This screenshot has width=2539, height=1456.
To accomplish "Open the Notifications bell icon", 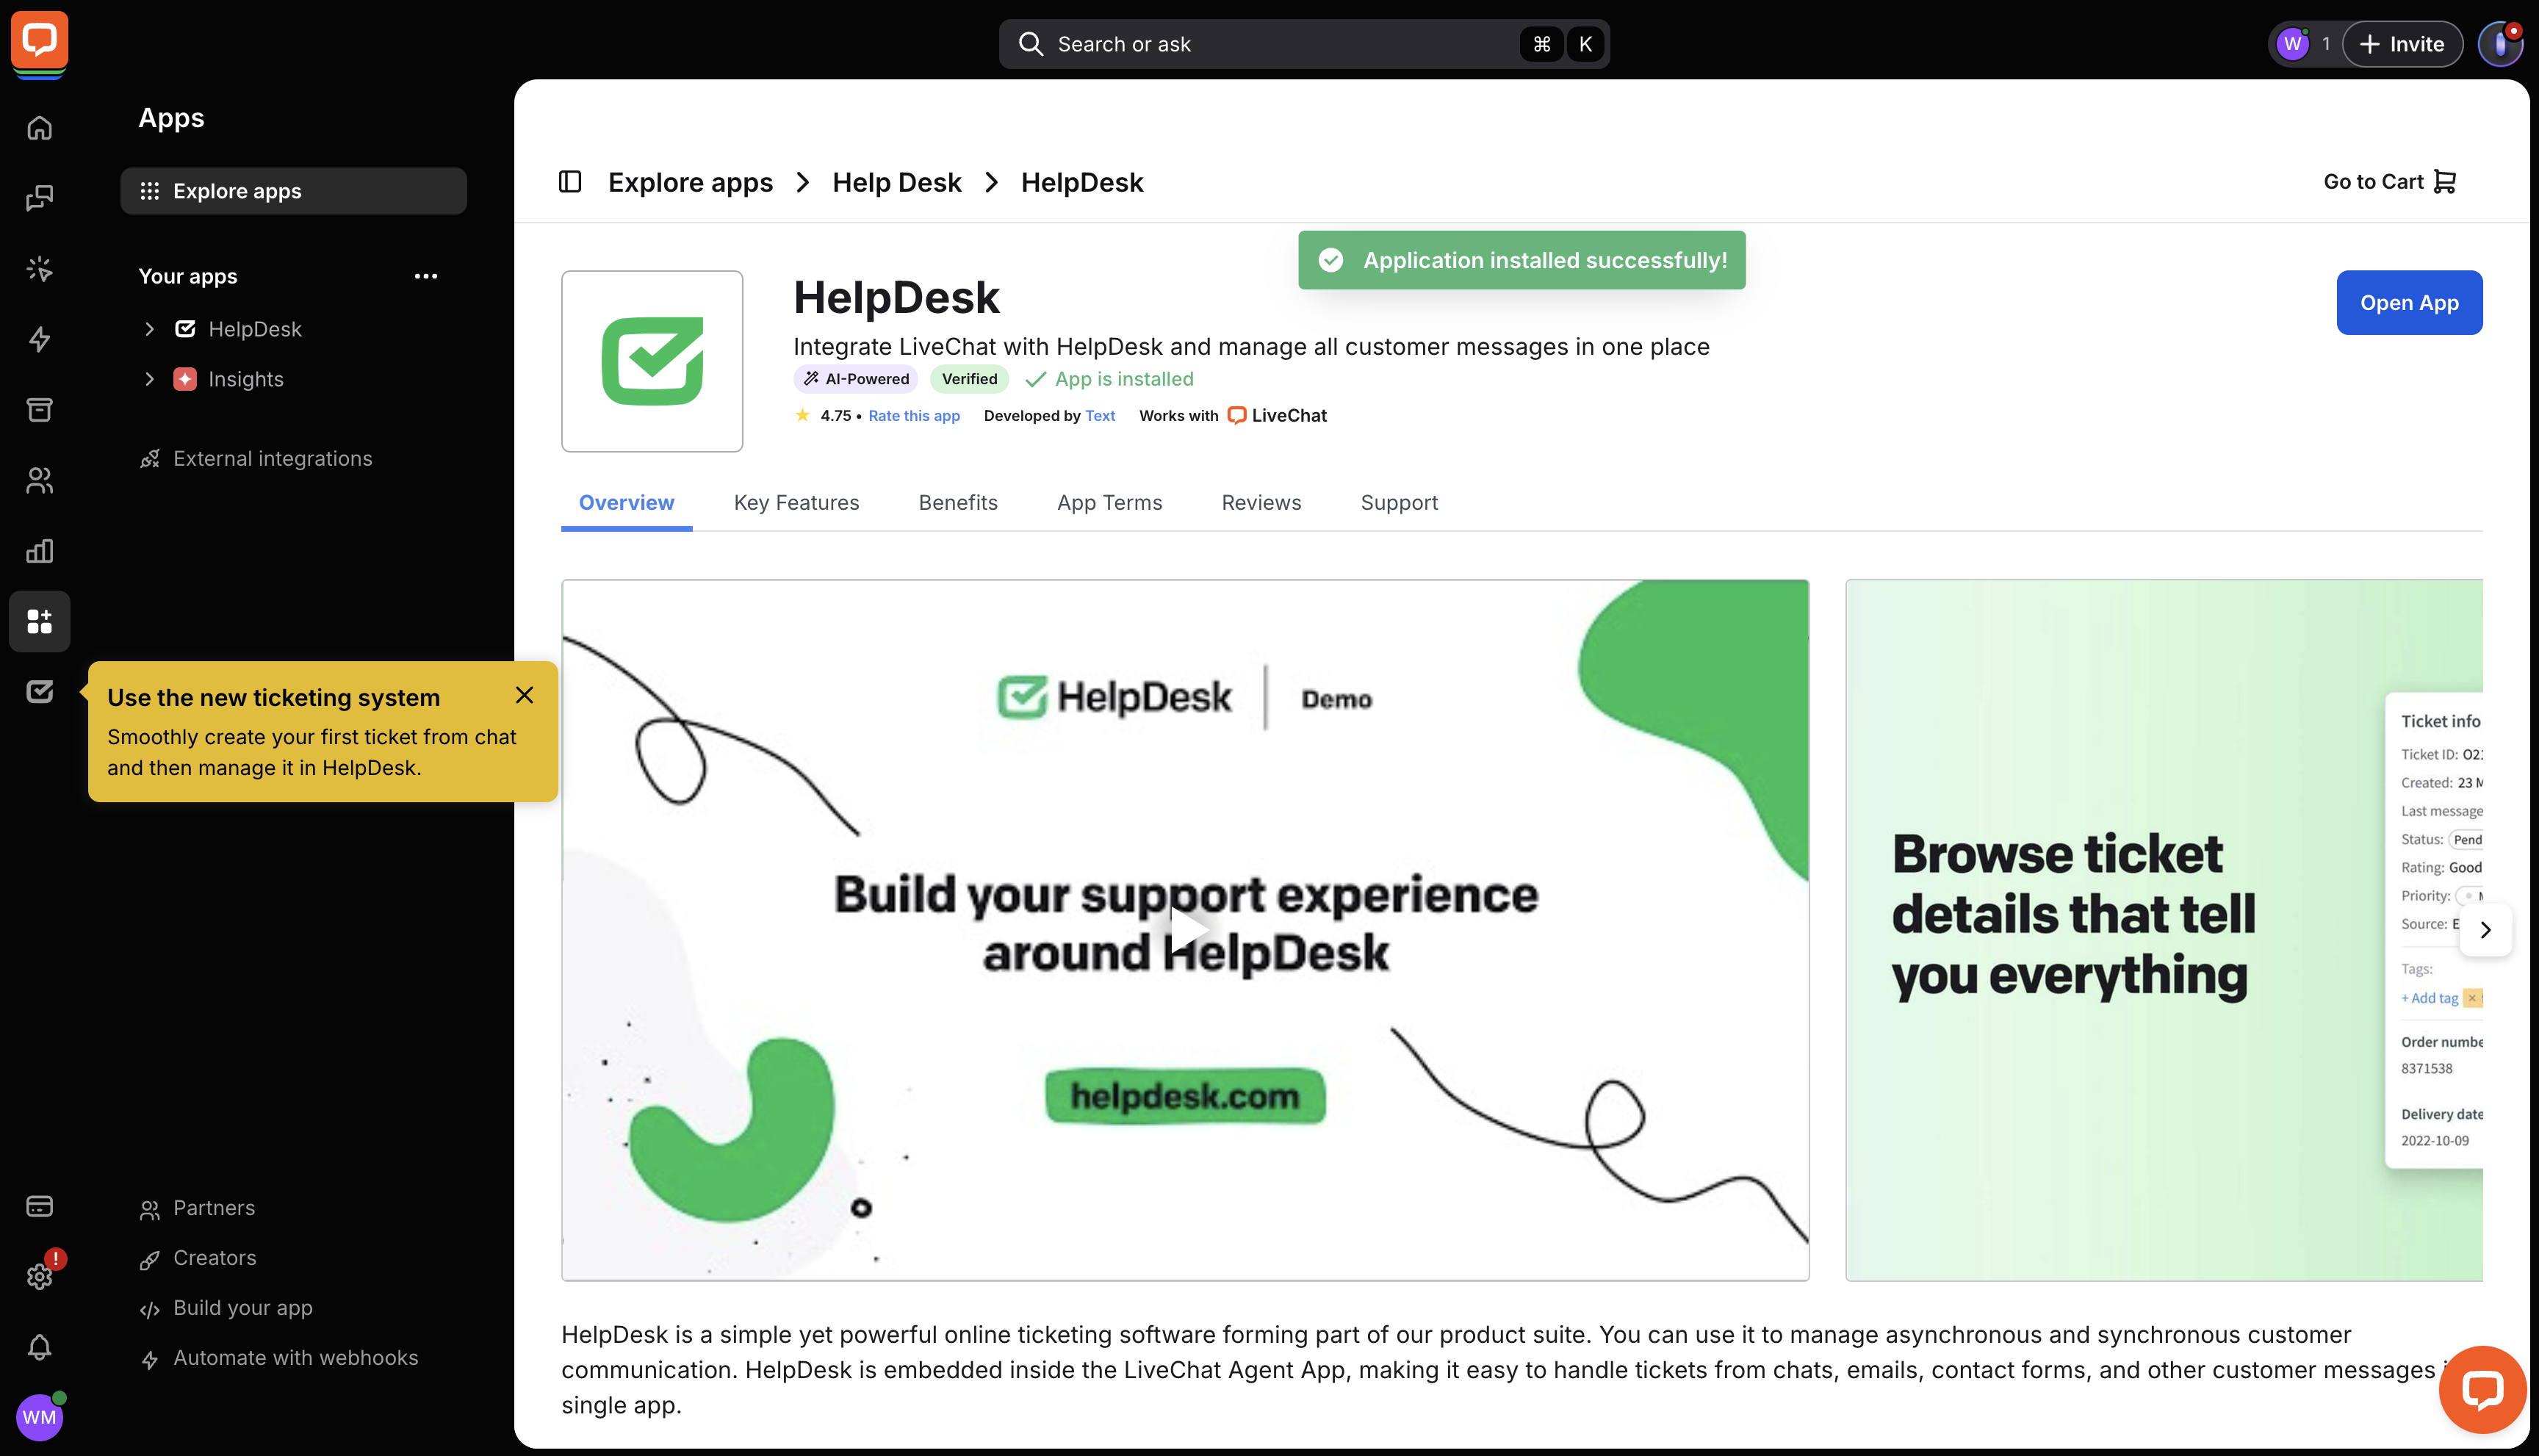I will (39, 1347).
